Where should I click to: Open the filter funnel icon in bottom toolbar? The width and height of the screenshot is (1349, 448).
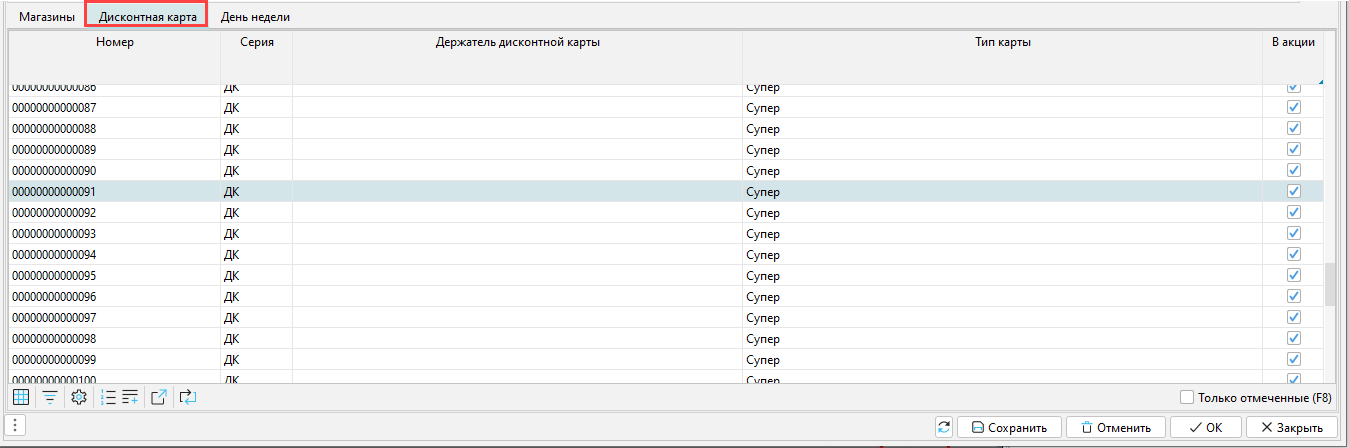tap(48, 397)
